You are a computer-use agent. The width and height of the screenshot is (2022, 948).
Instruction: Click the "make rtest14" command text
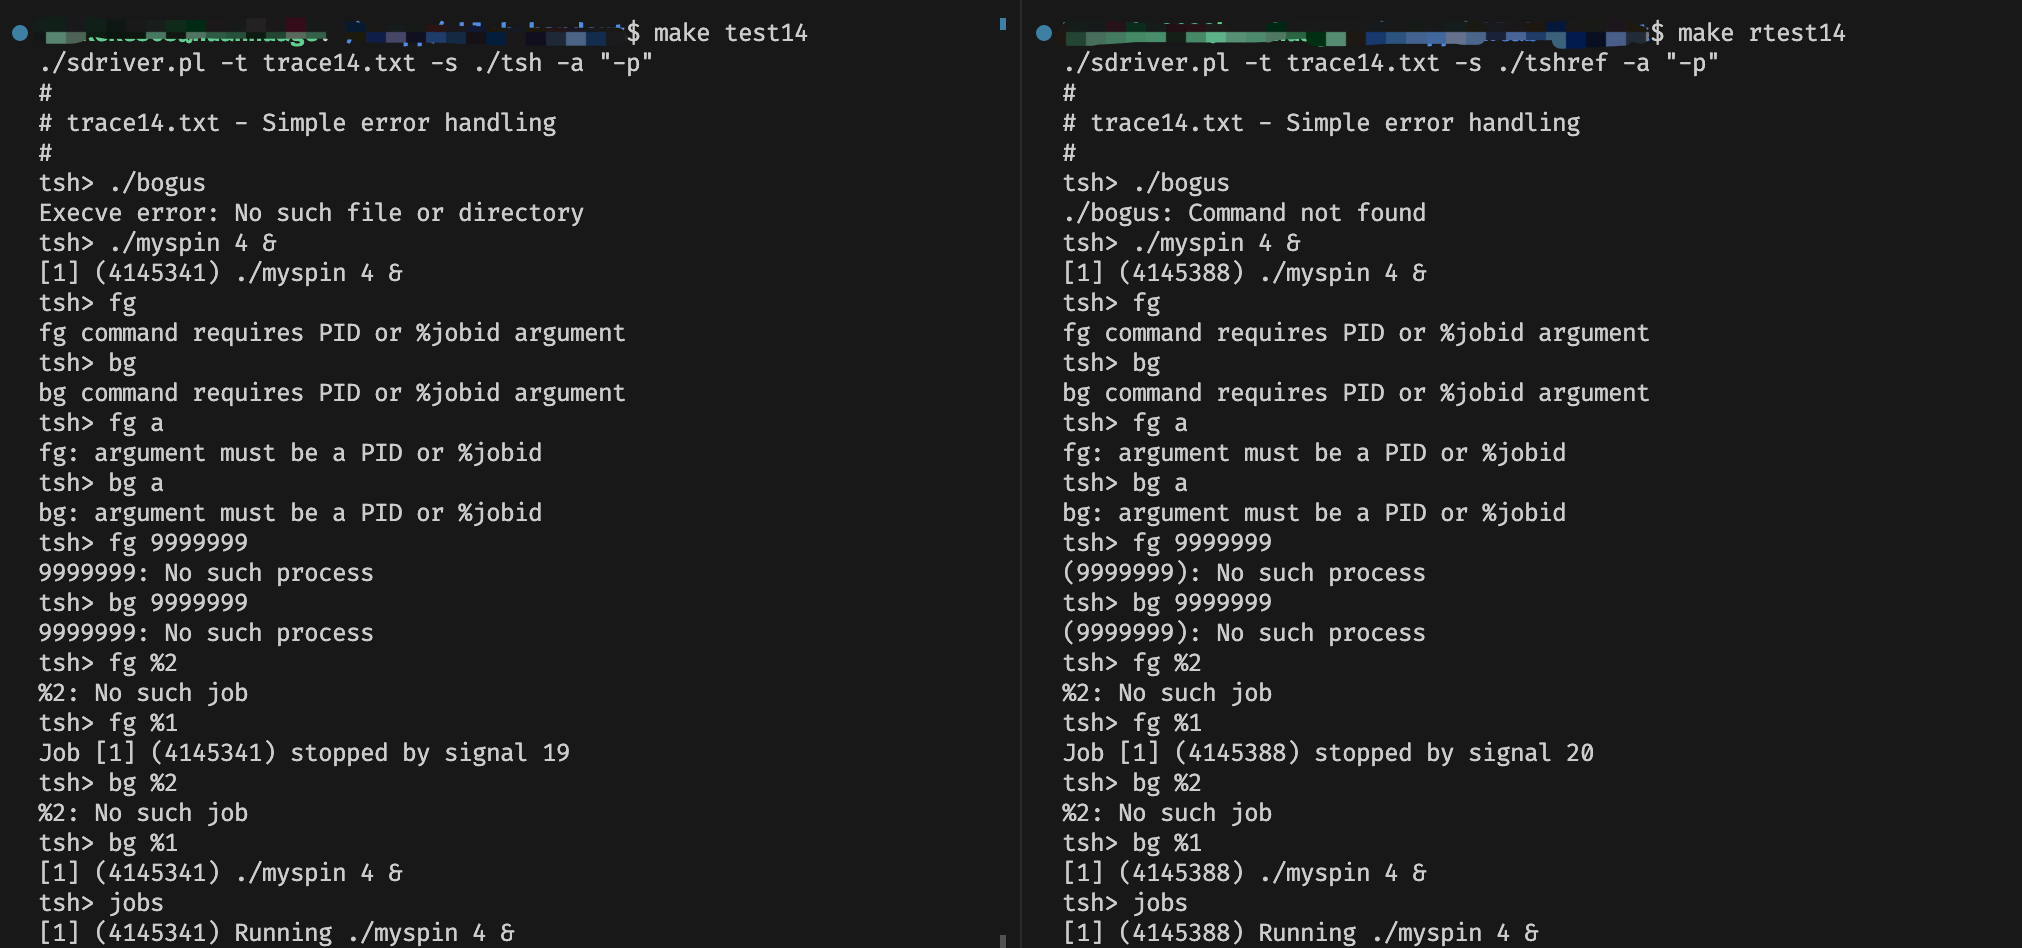point(1760,33)
